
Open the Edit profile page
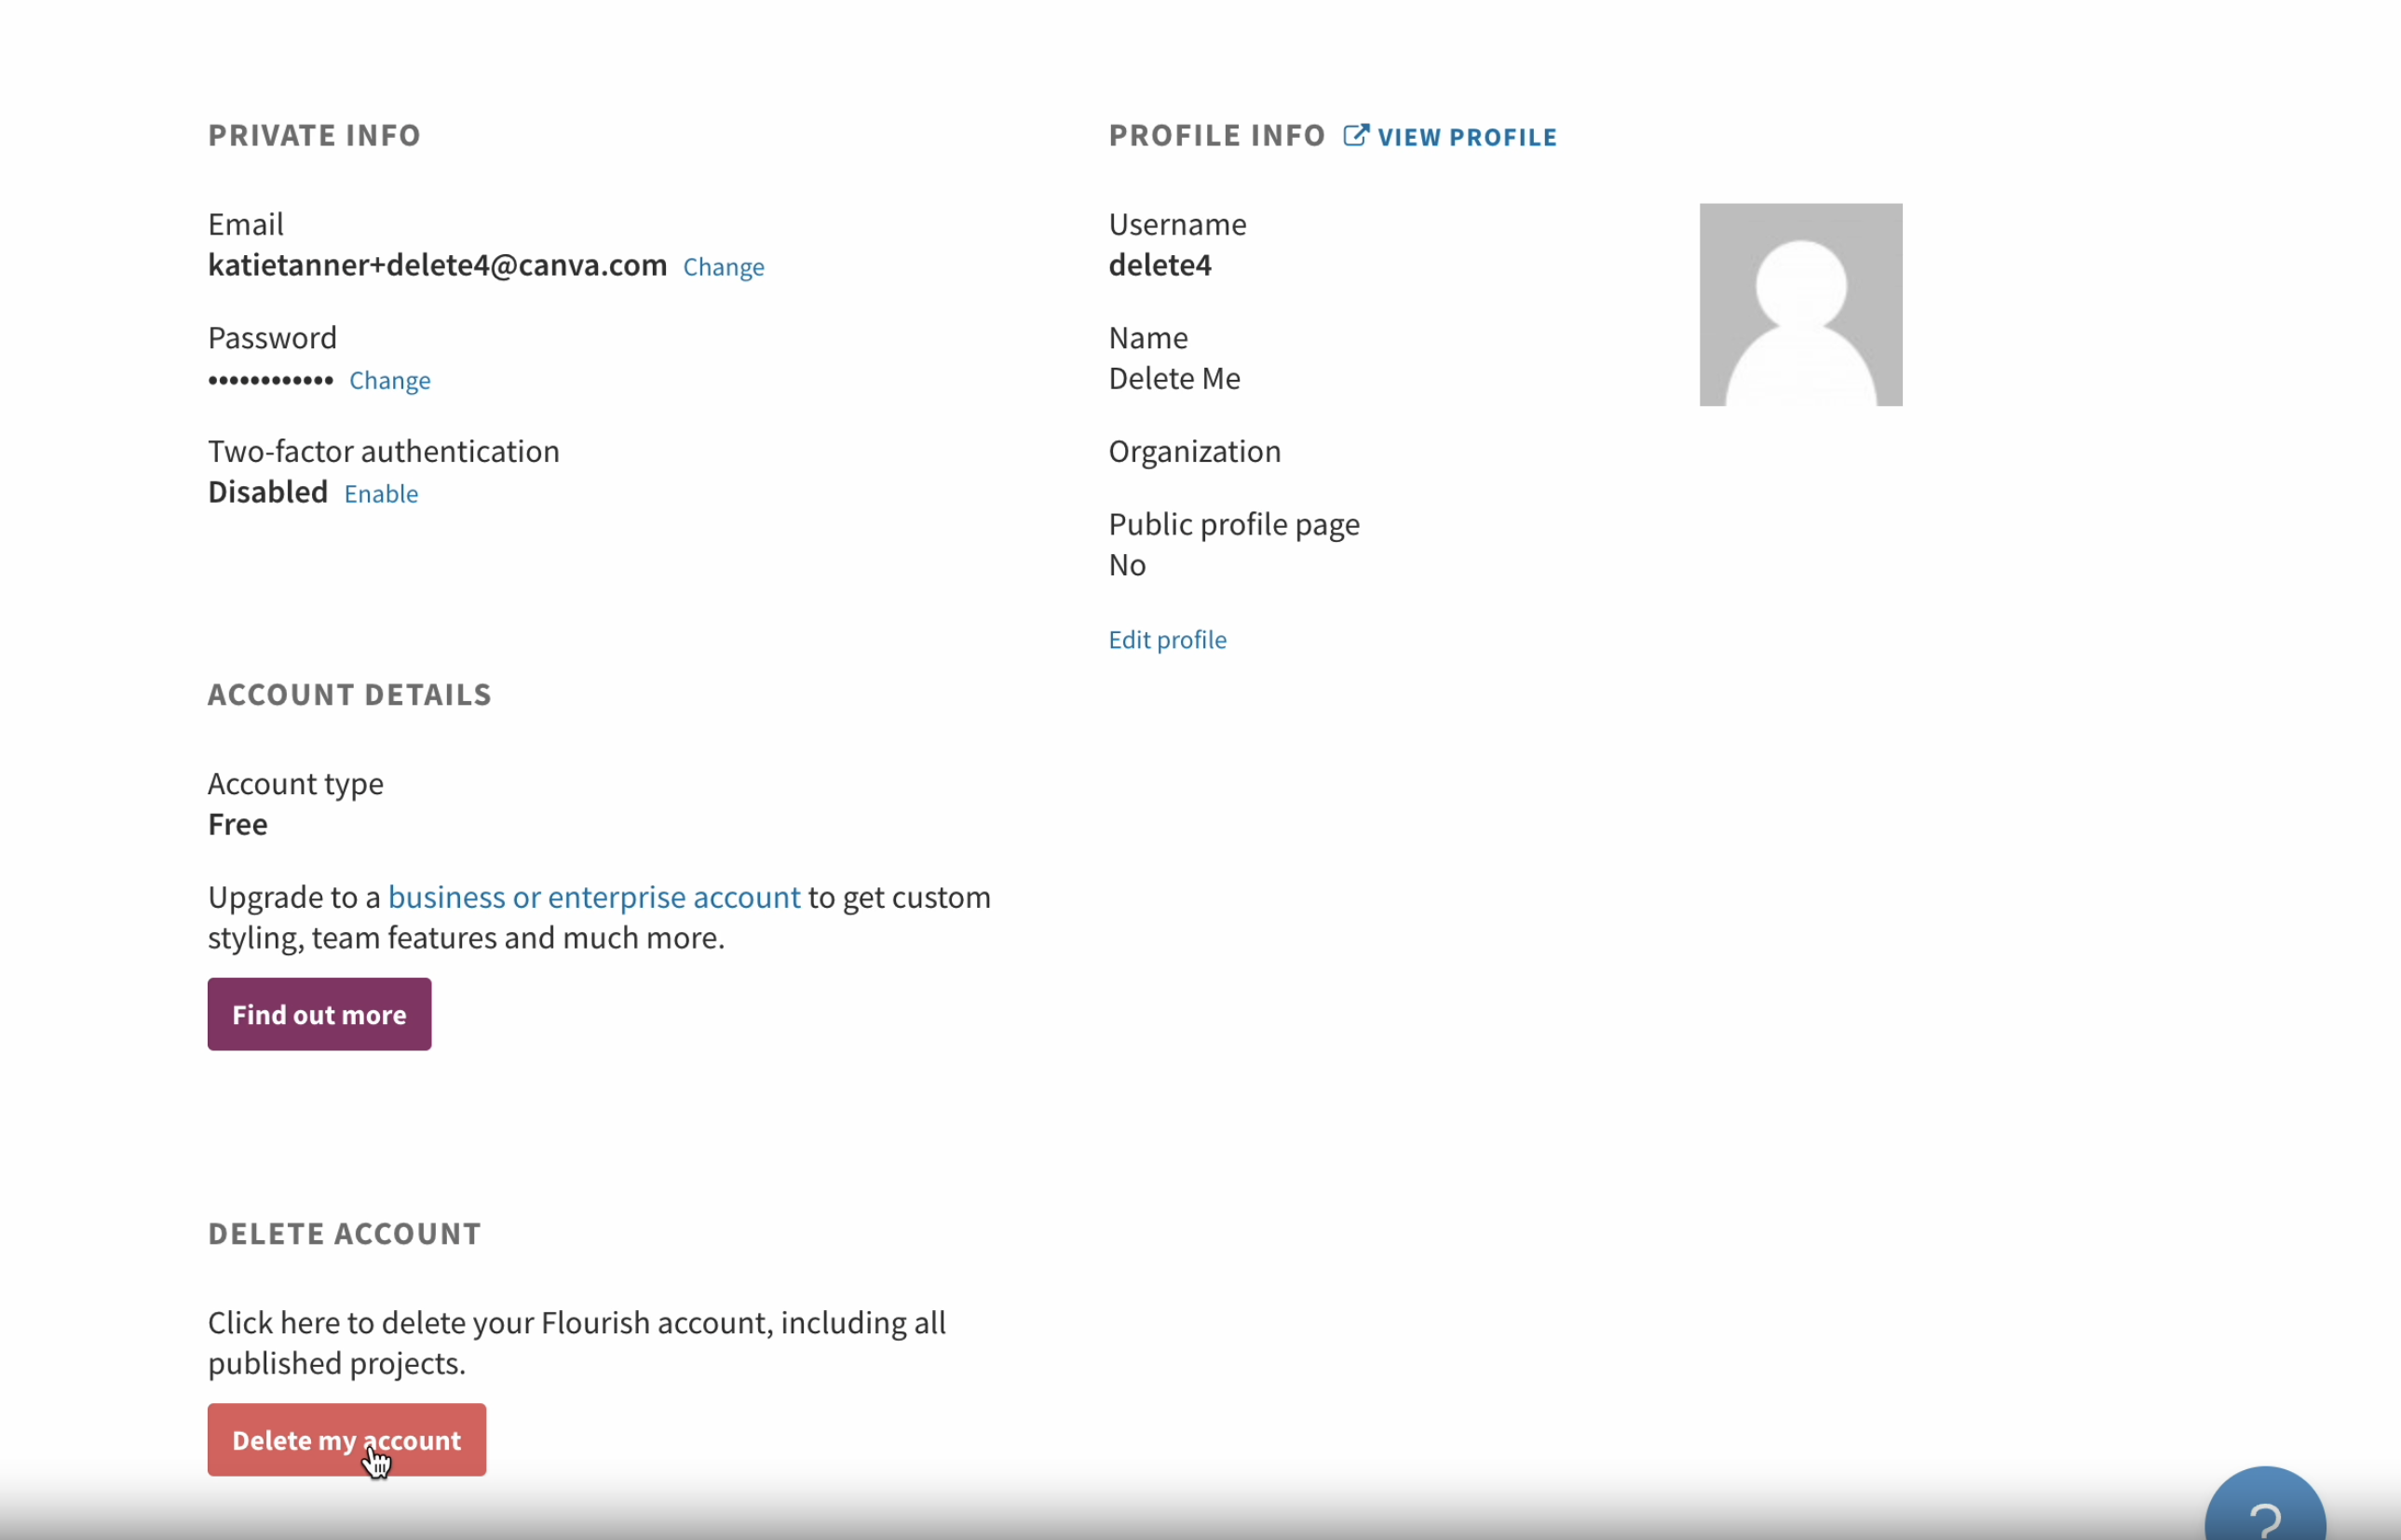1167,639
